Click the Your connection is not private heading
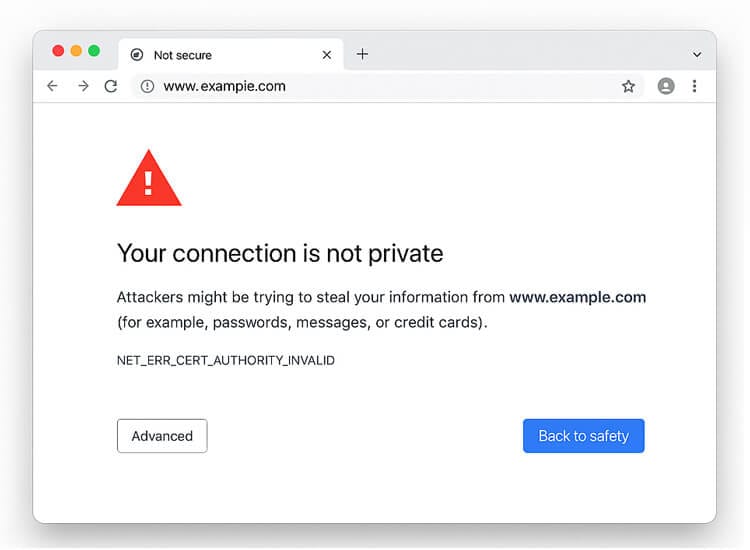Image resolution: width=750 pixels, height=550 pixels. pos(280,253)
